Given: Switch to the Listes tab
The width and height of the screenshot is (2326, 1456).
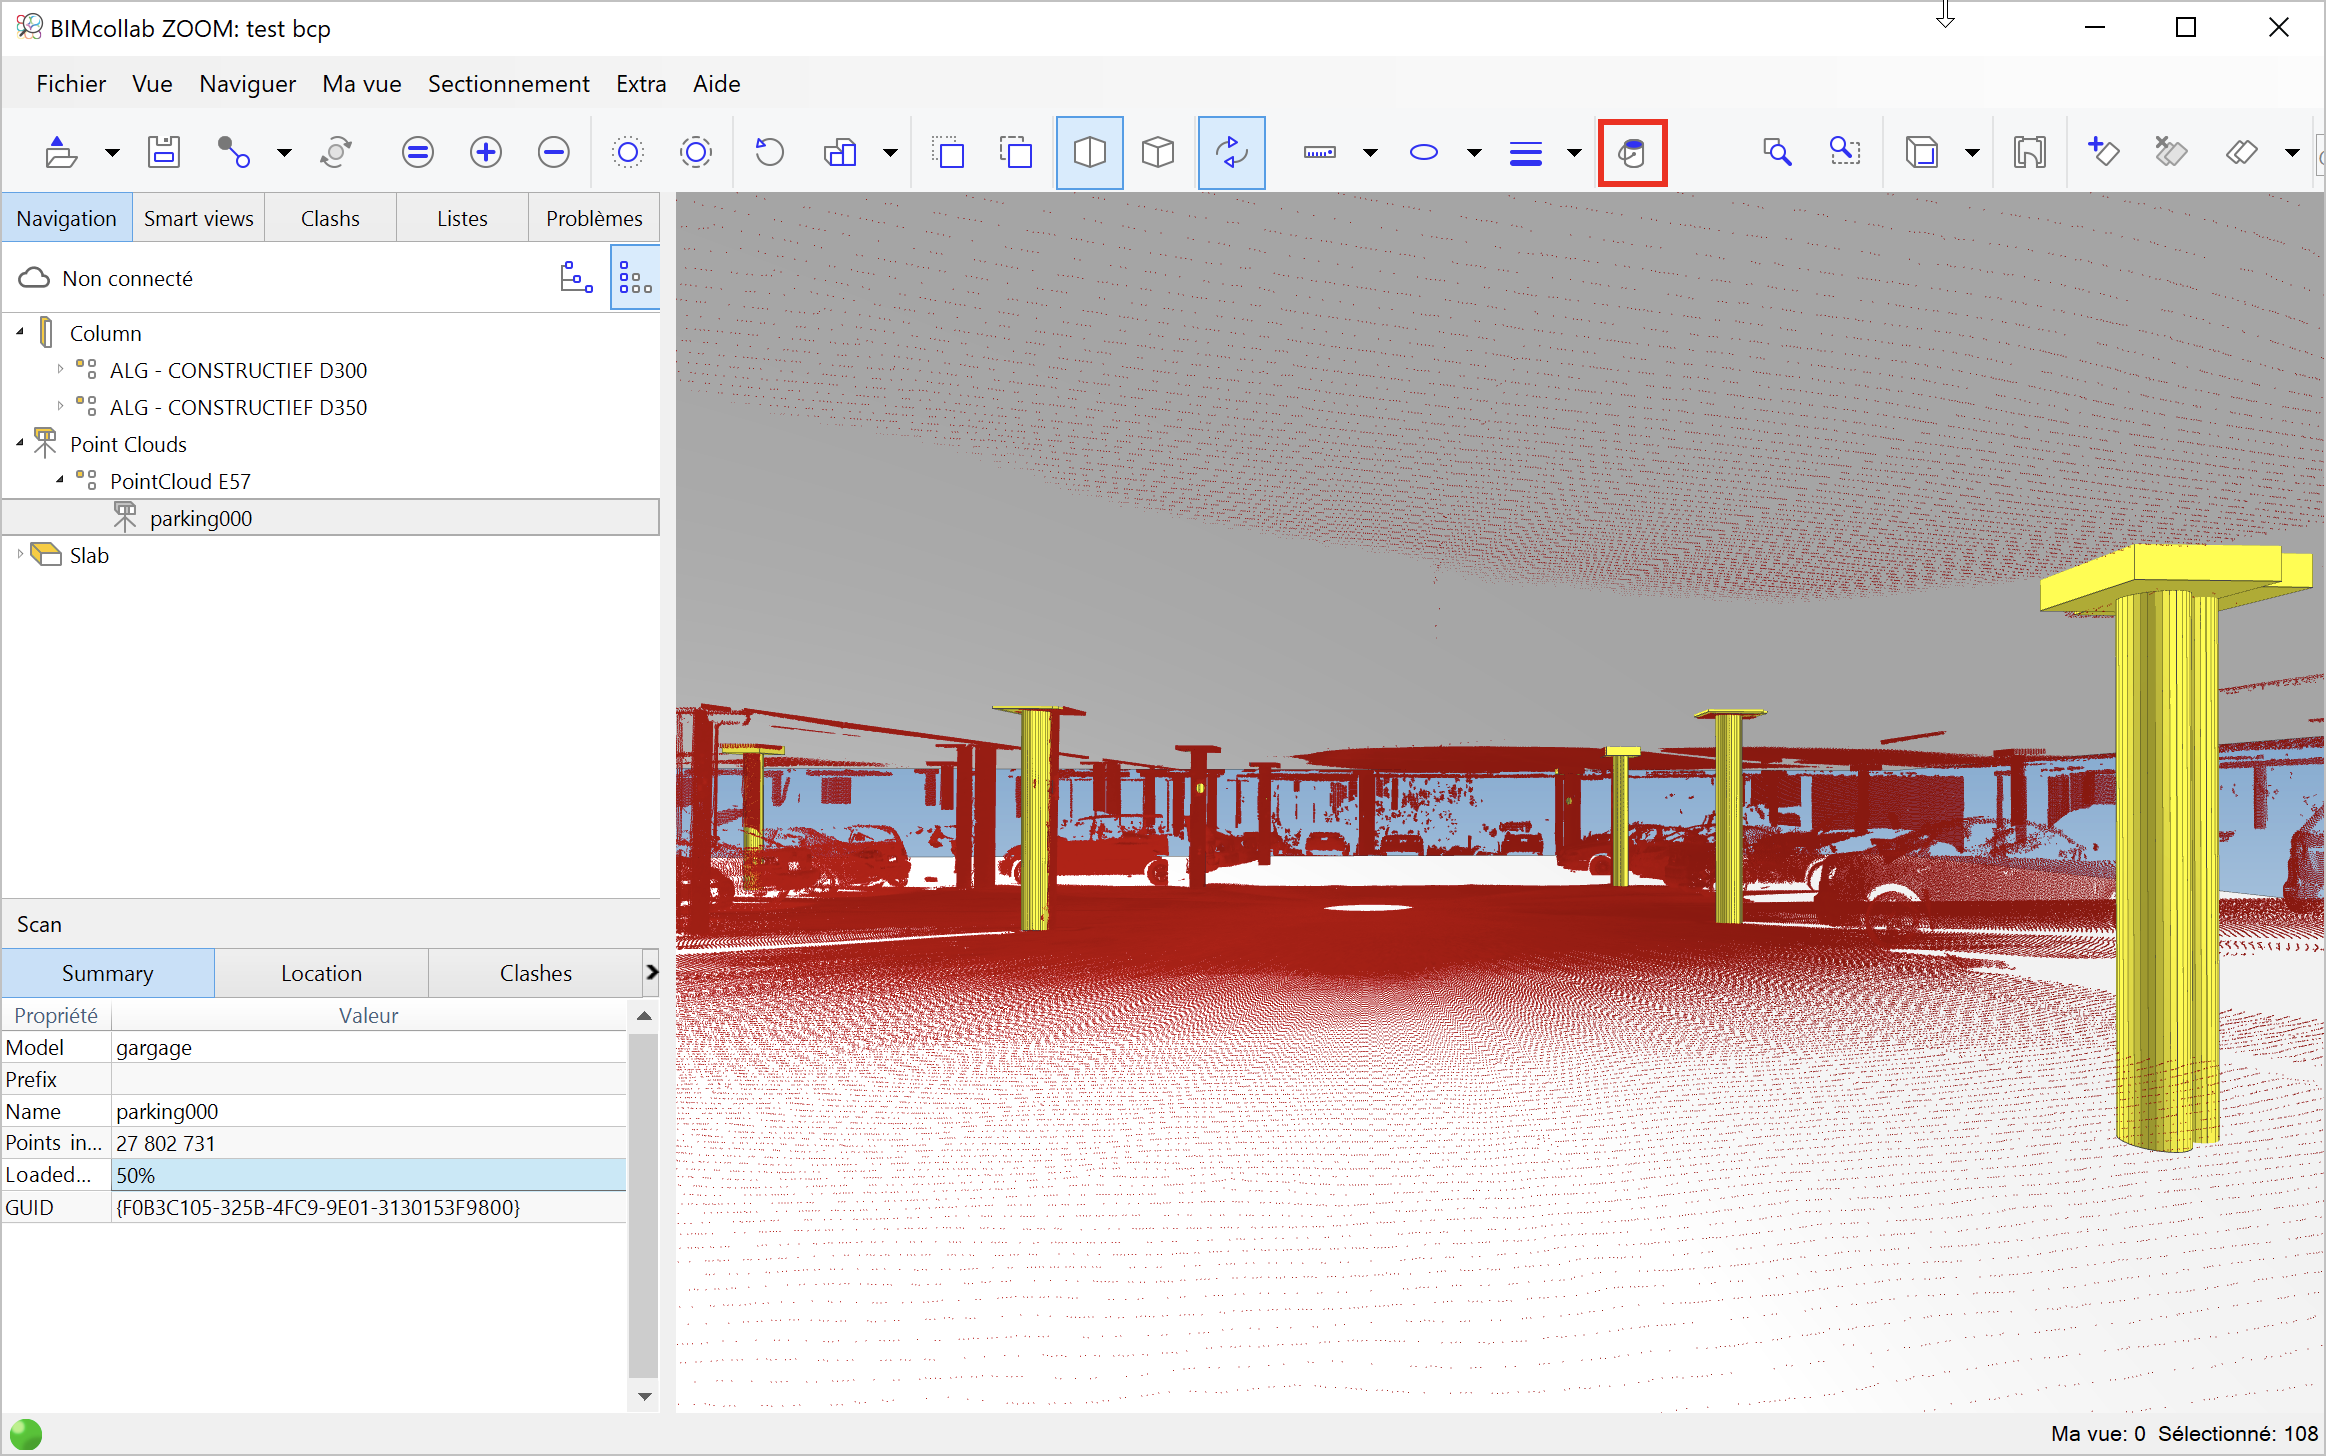Looking at the screenshot, I should (462, 218).
